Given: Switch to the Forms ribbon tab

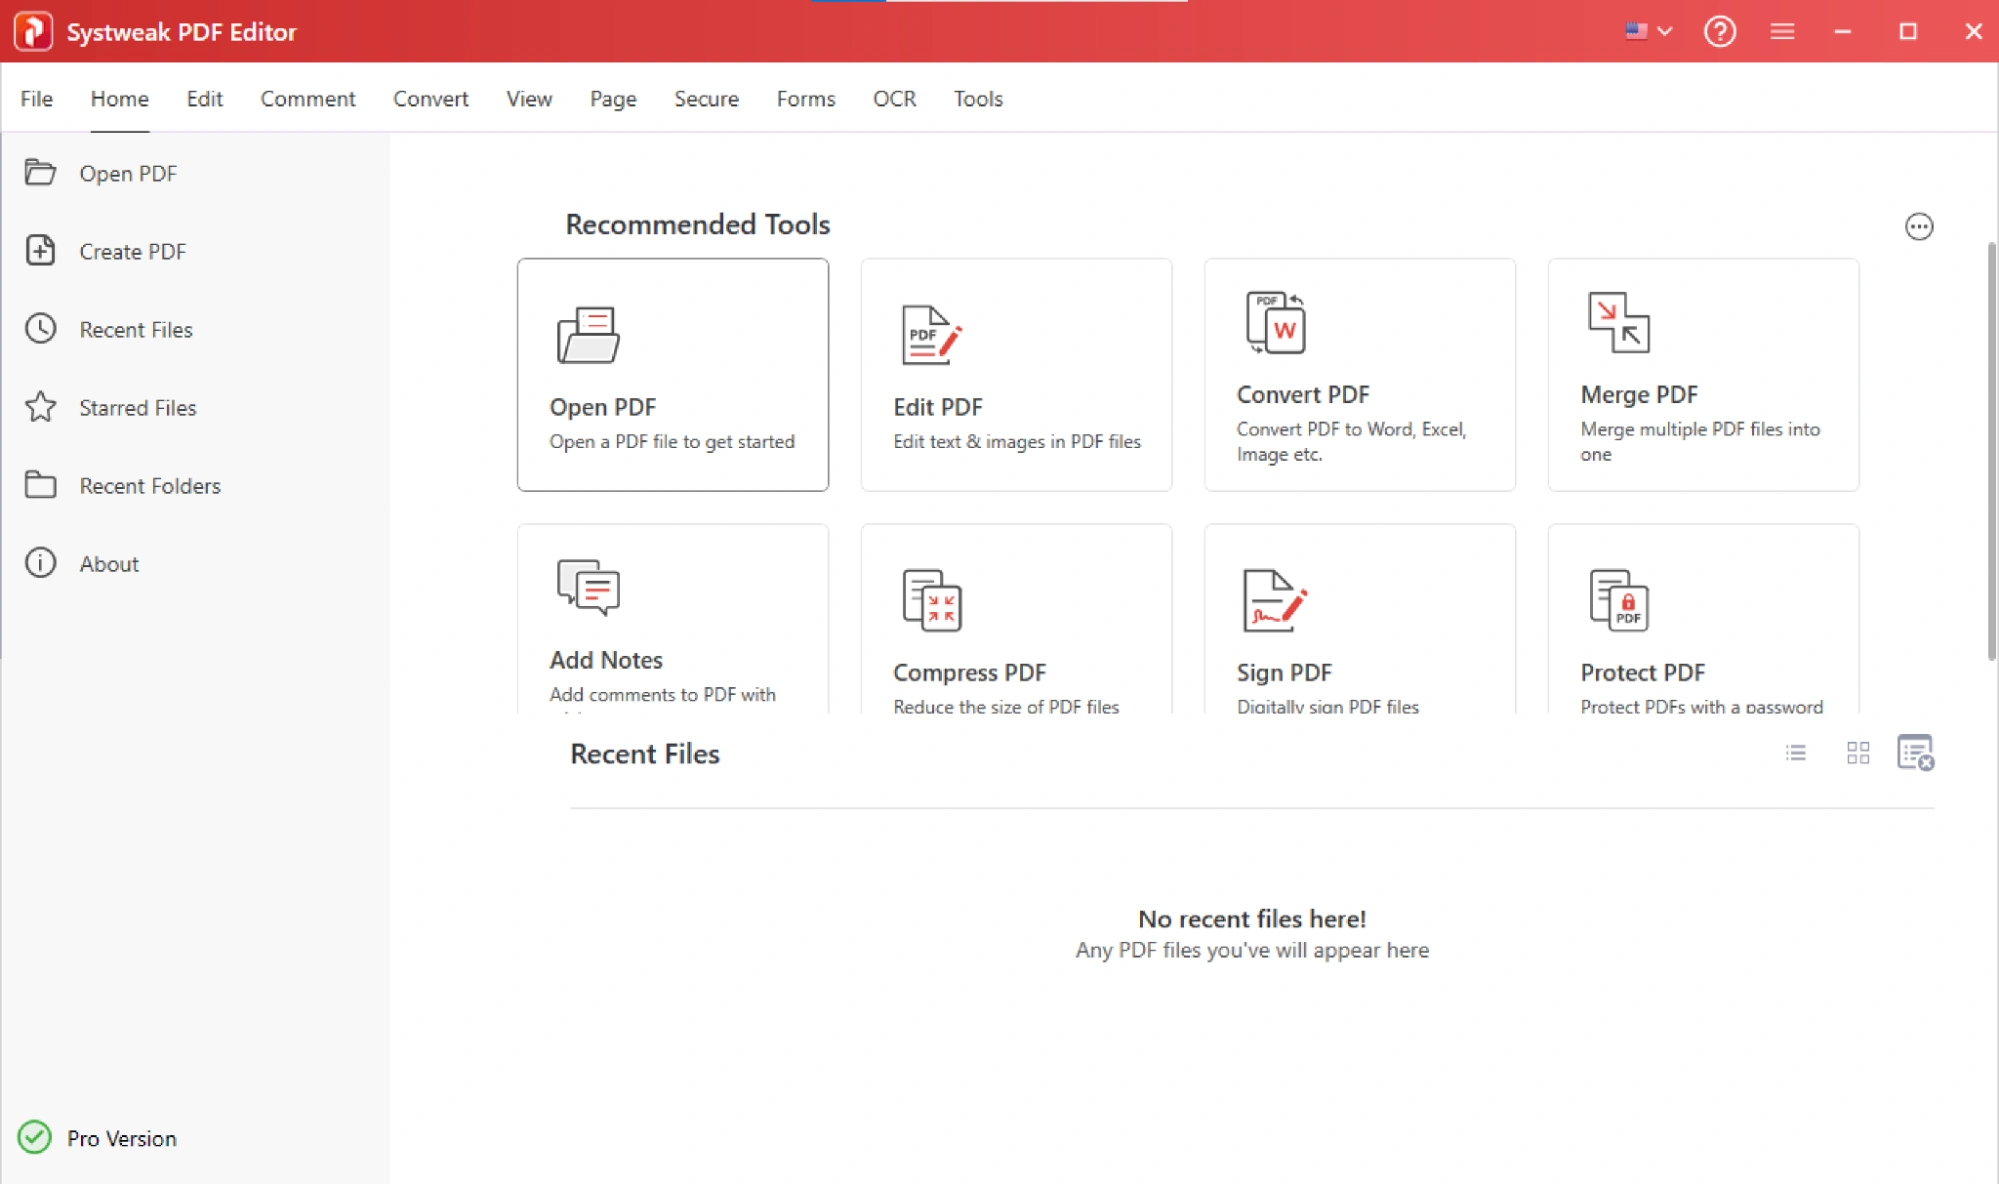Looking at the screenshot, I should click(x=805, y=99).
